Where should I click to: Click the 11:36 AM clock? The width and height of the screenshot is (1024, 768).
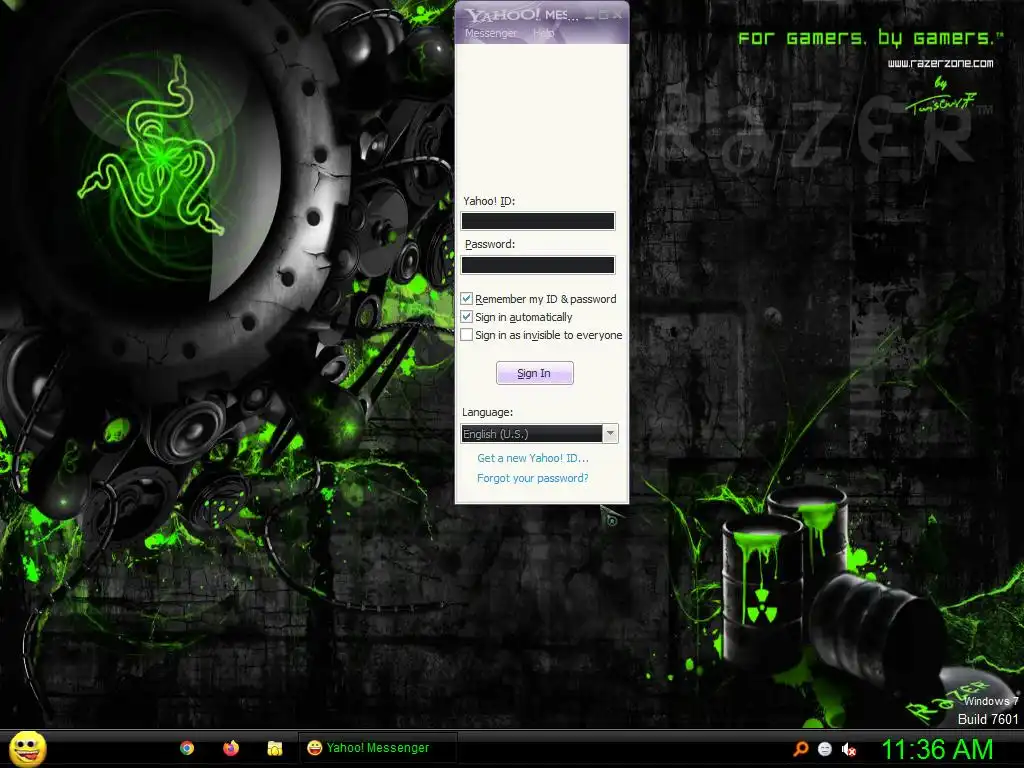coord(937,749)
